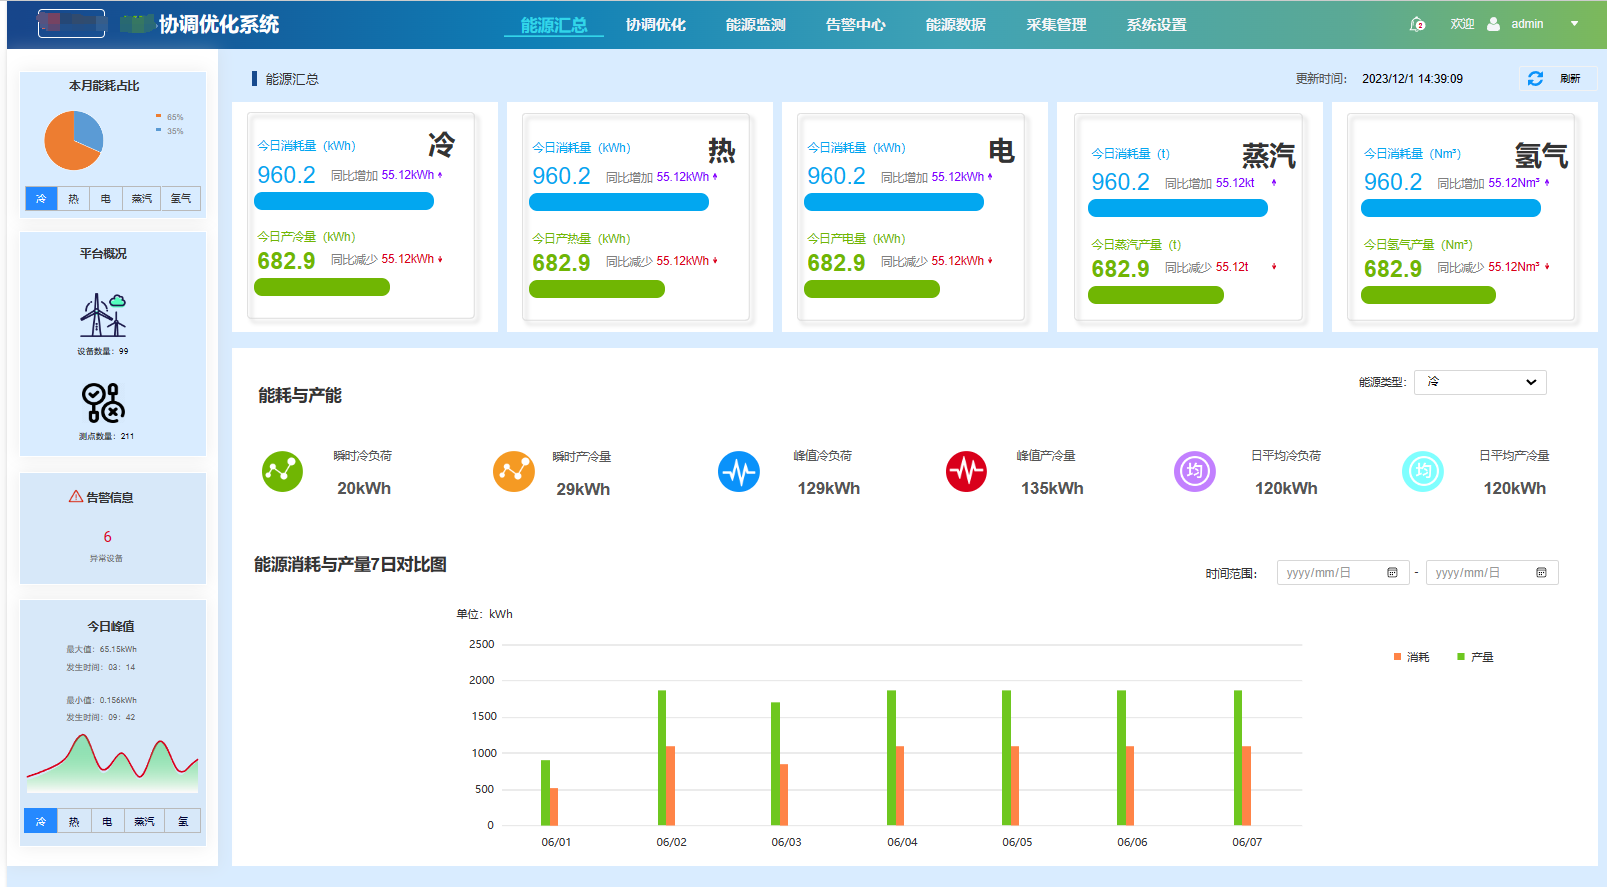Click the wind turbine device count icon

(x=103, y=315)
